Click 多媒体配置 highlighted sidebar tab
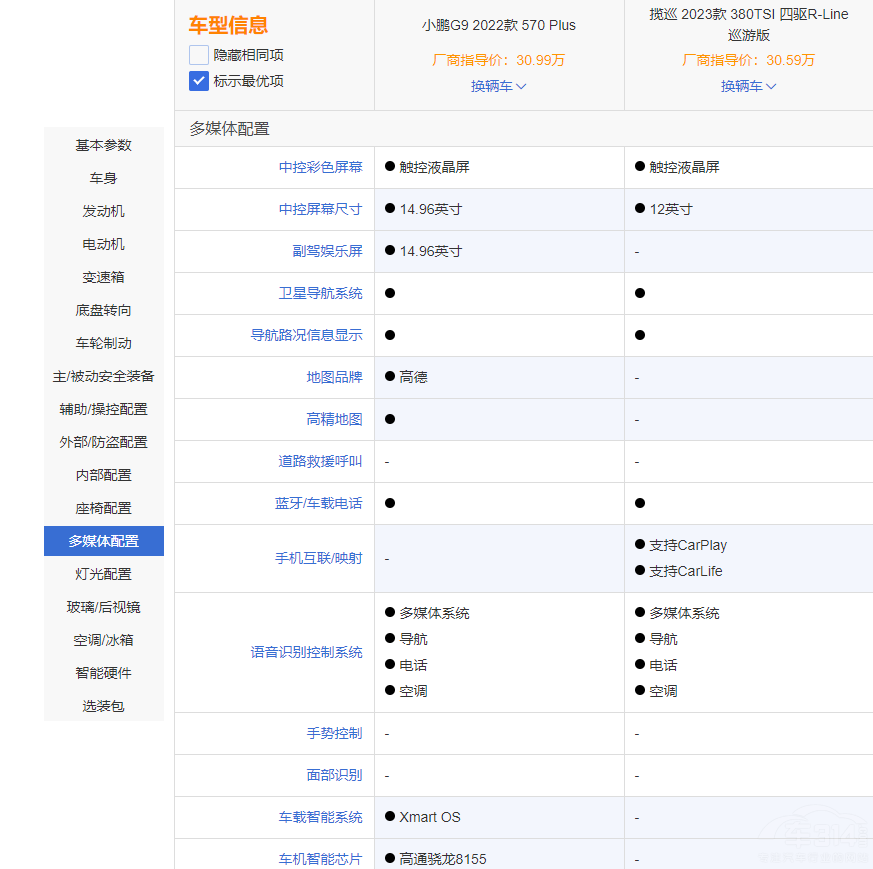 [103, 541]
